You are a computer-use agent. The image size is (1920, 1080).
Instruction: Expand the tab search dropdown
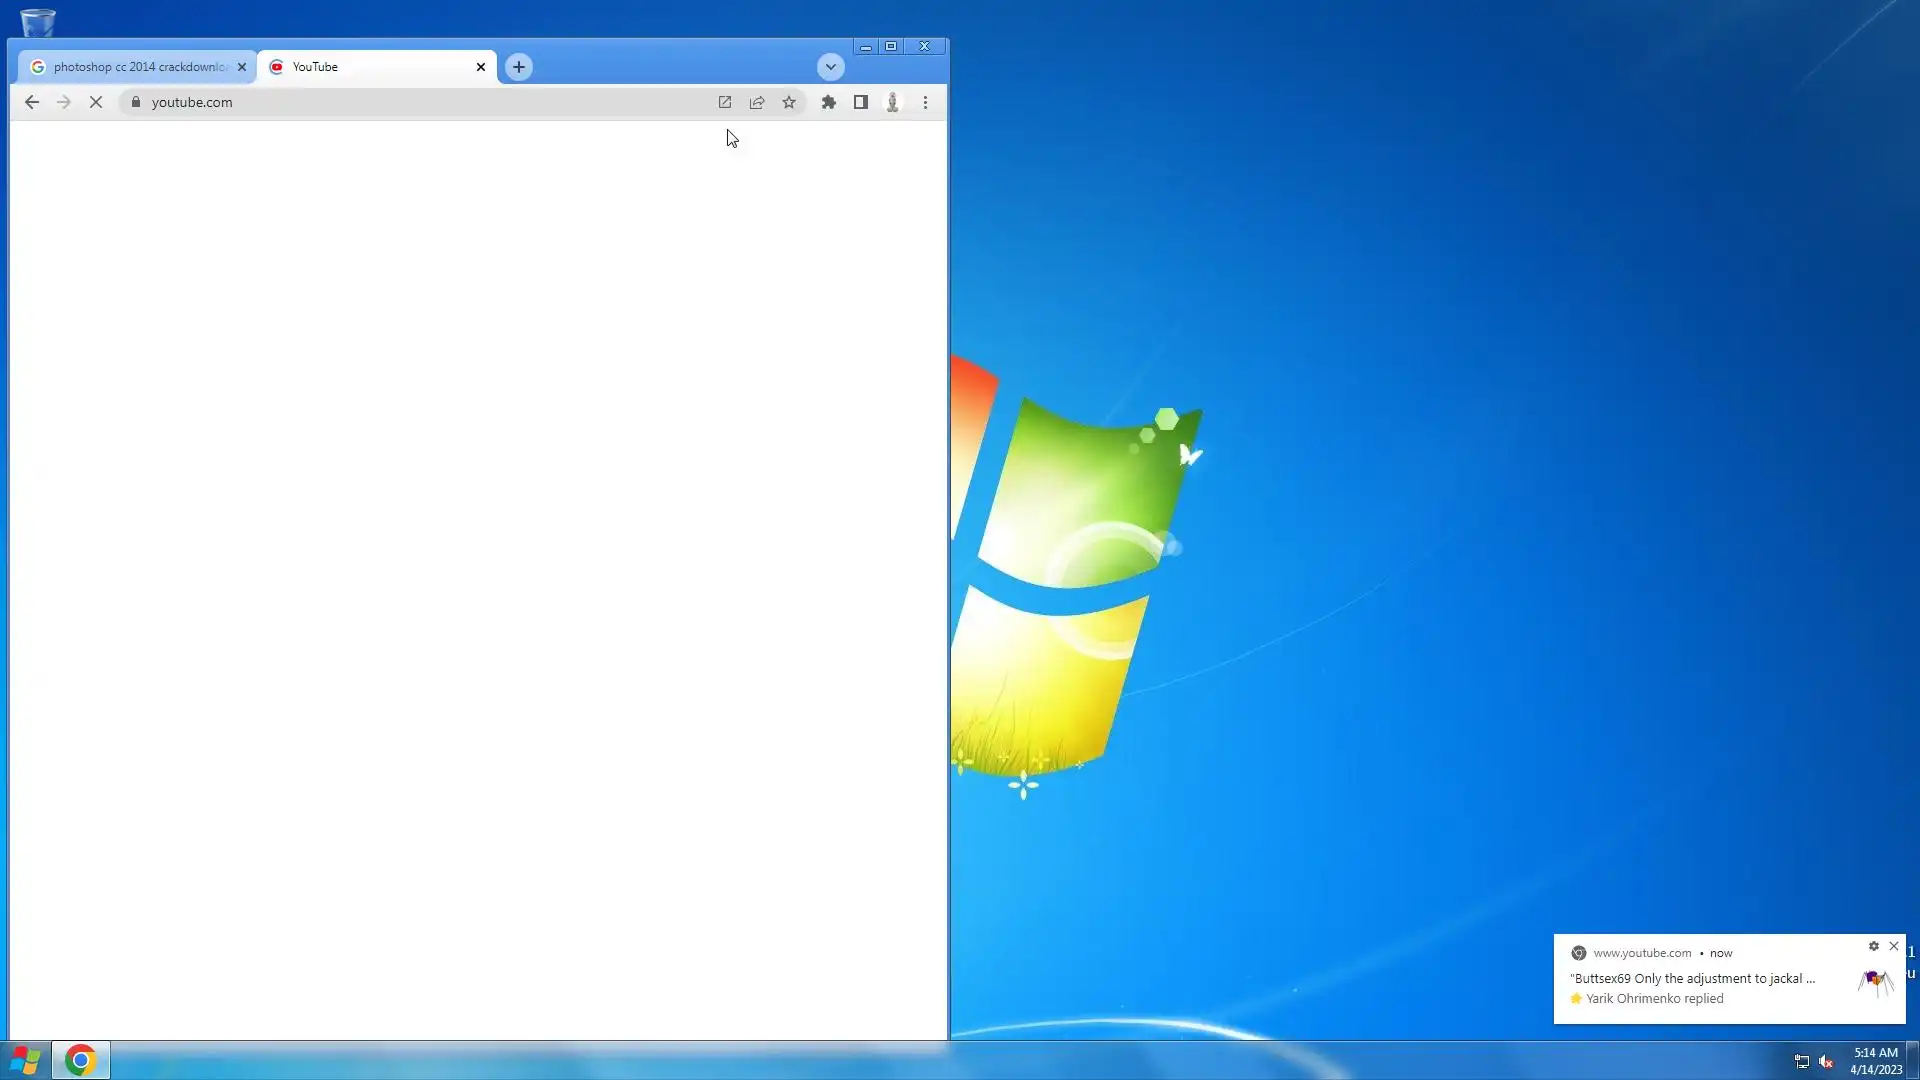tap(830, 67)
